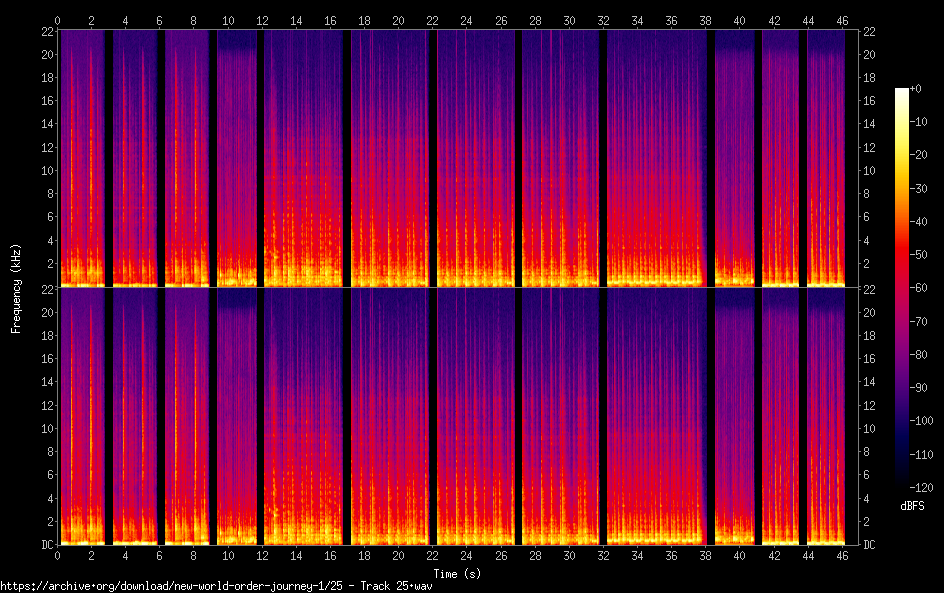Click the "DC" label at bottom right
The image size is (944, 593).
click(870, 545)
